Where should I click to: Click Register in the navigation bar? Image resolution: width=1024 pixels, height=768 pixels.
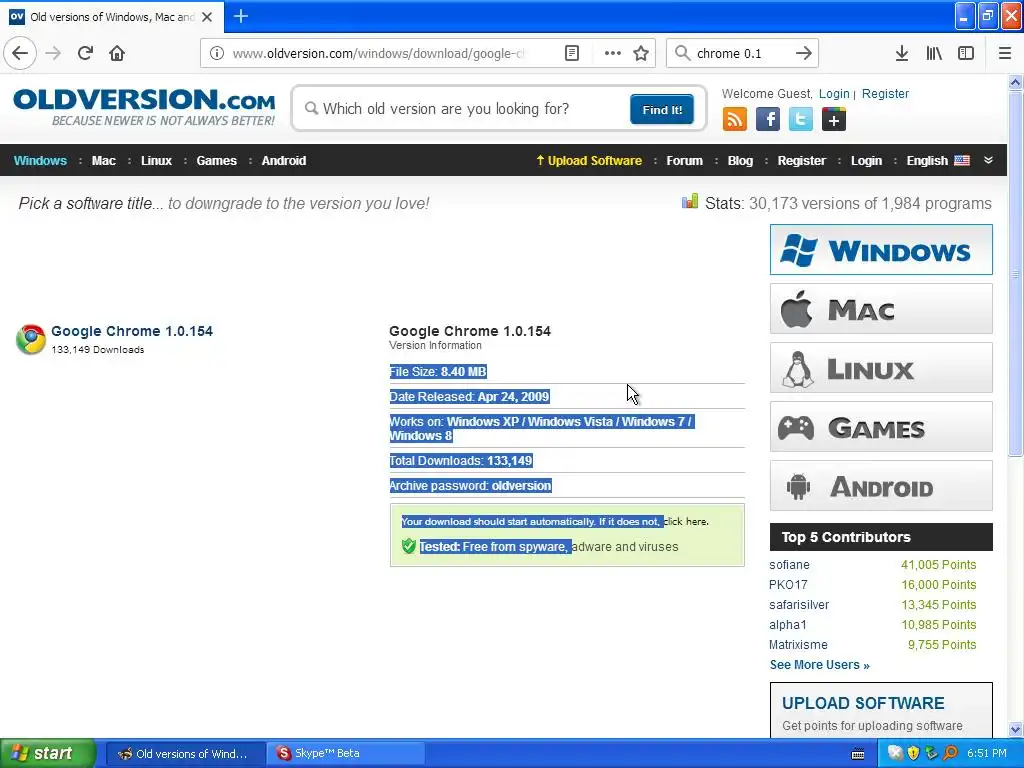click(x=802, y=161)
